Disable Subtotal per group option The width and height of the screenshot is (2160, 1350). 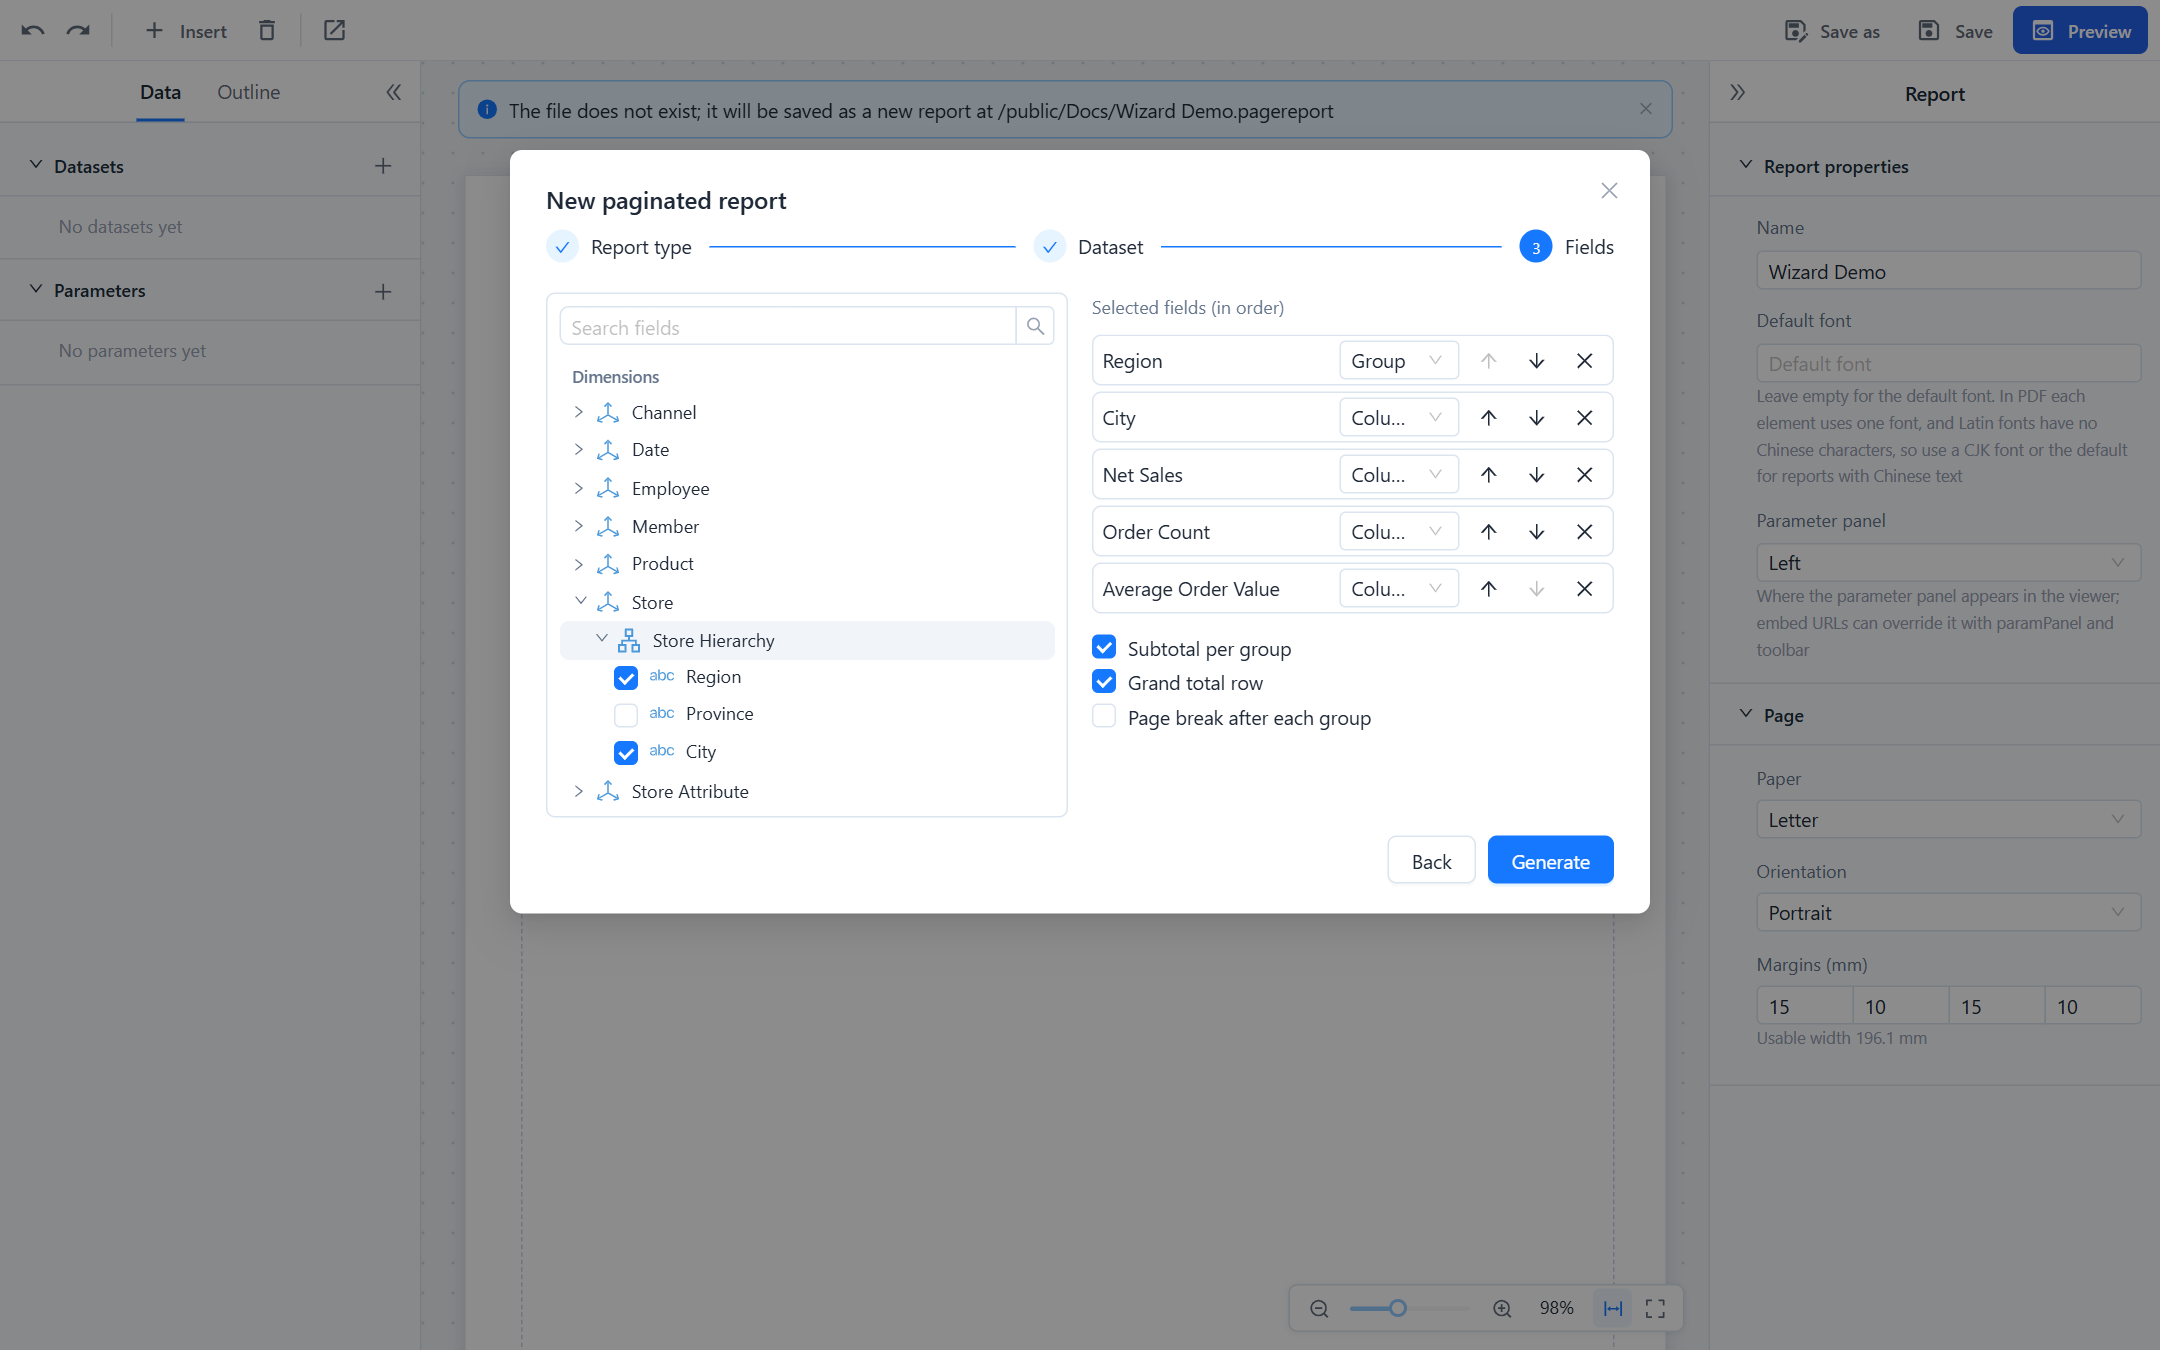tap(1104, 648)
